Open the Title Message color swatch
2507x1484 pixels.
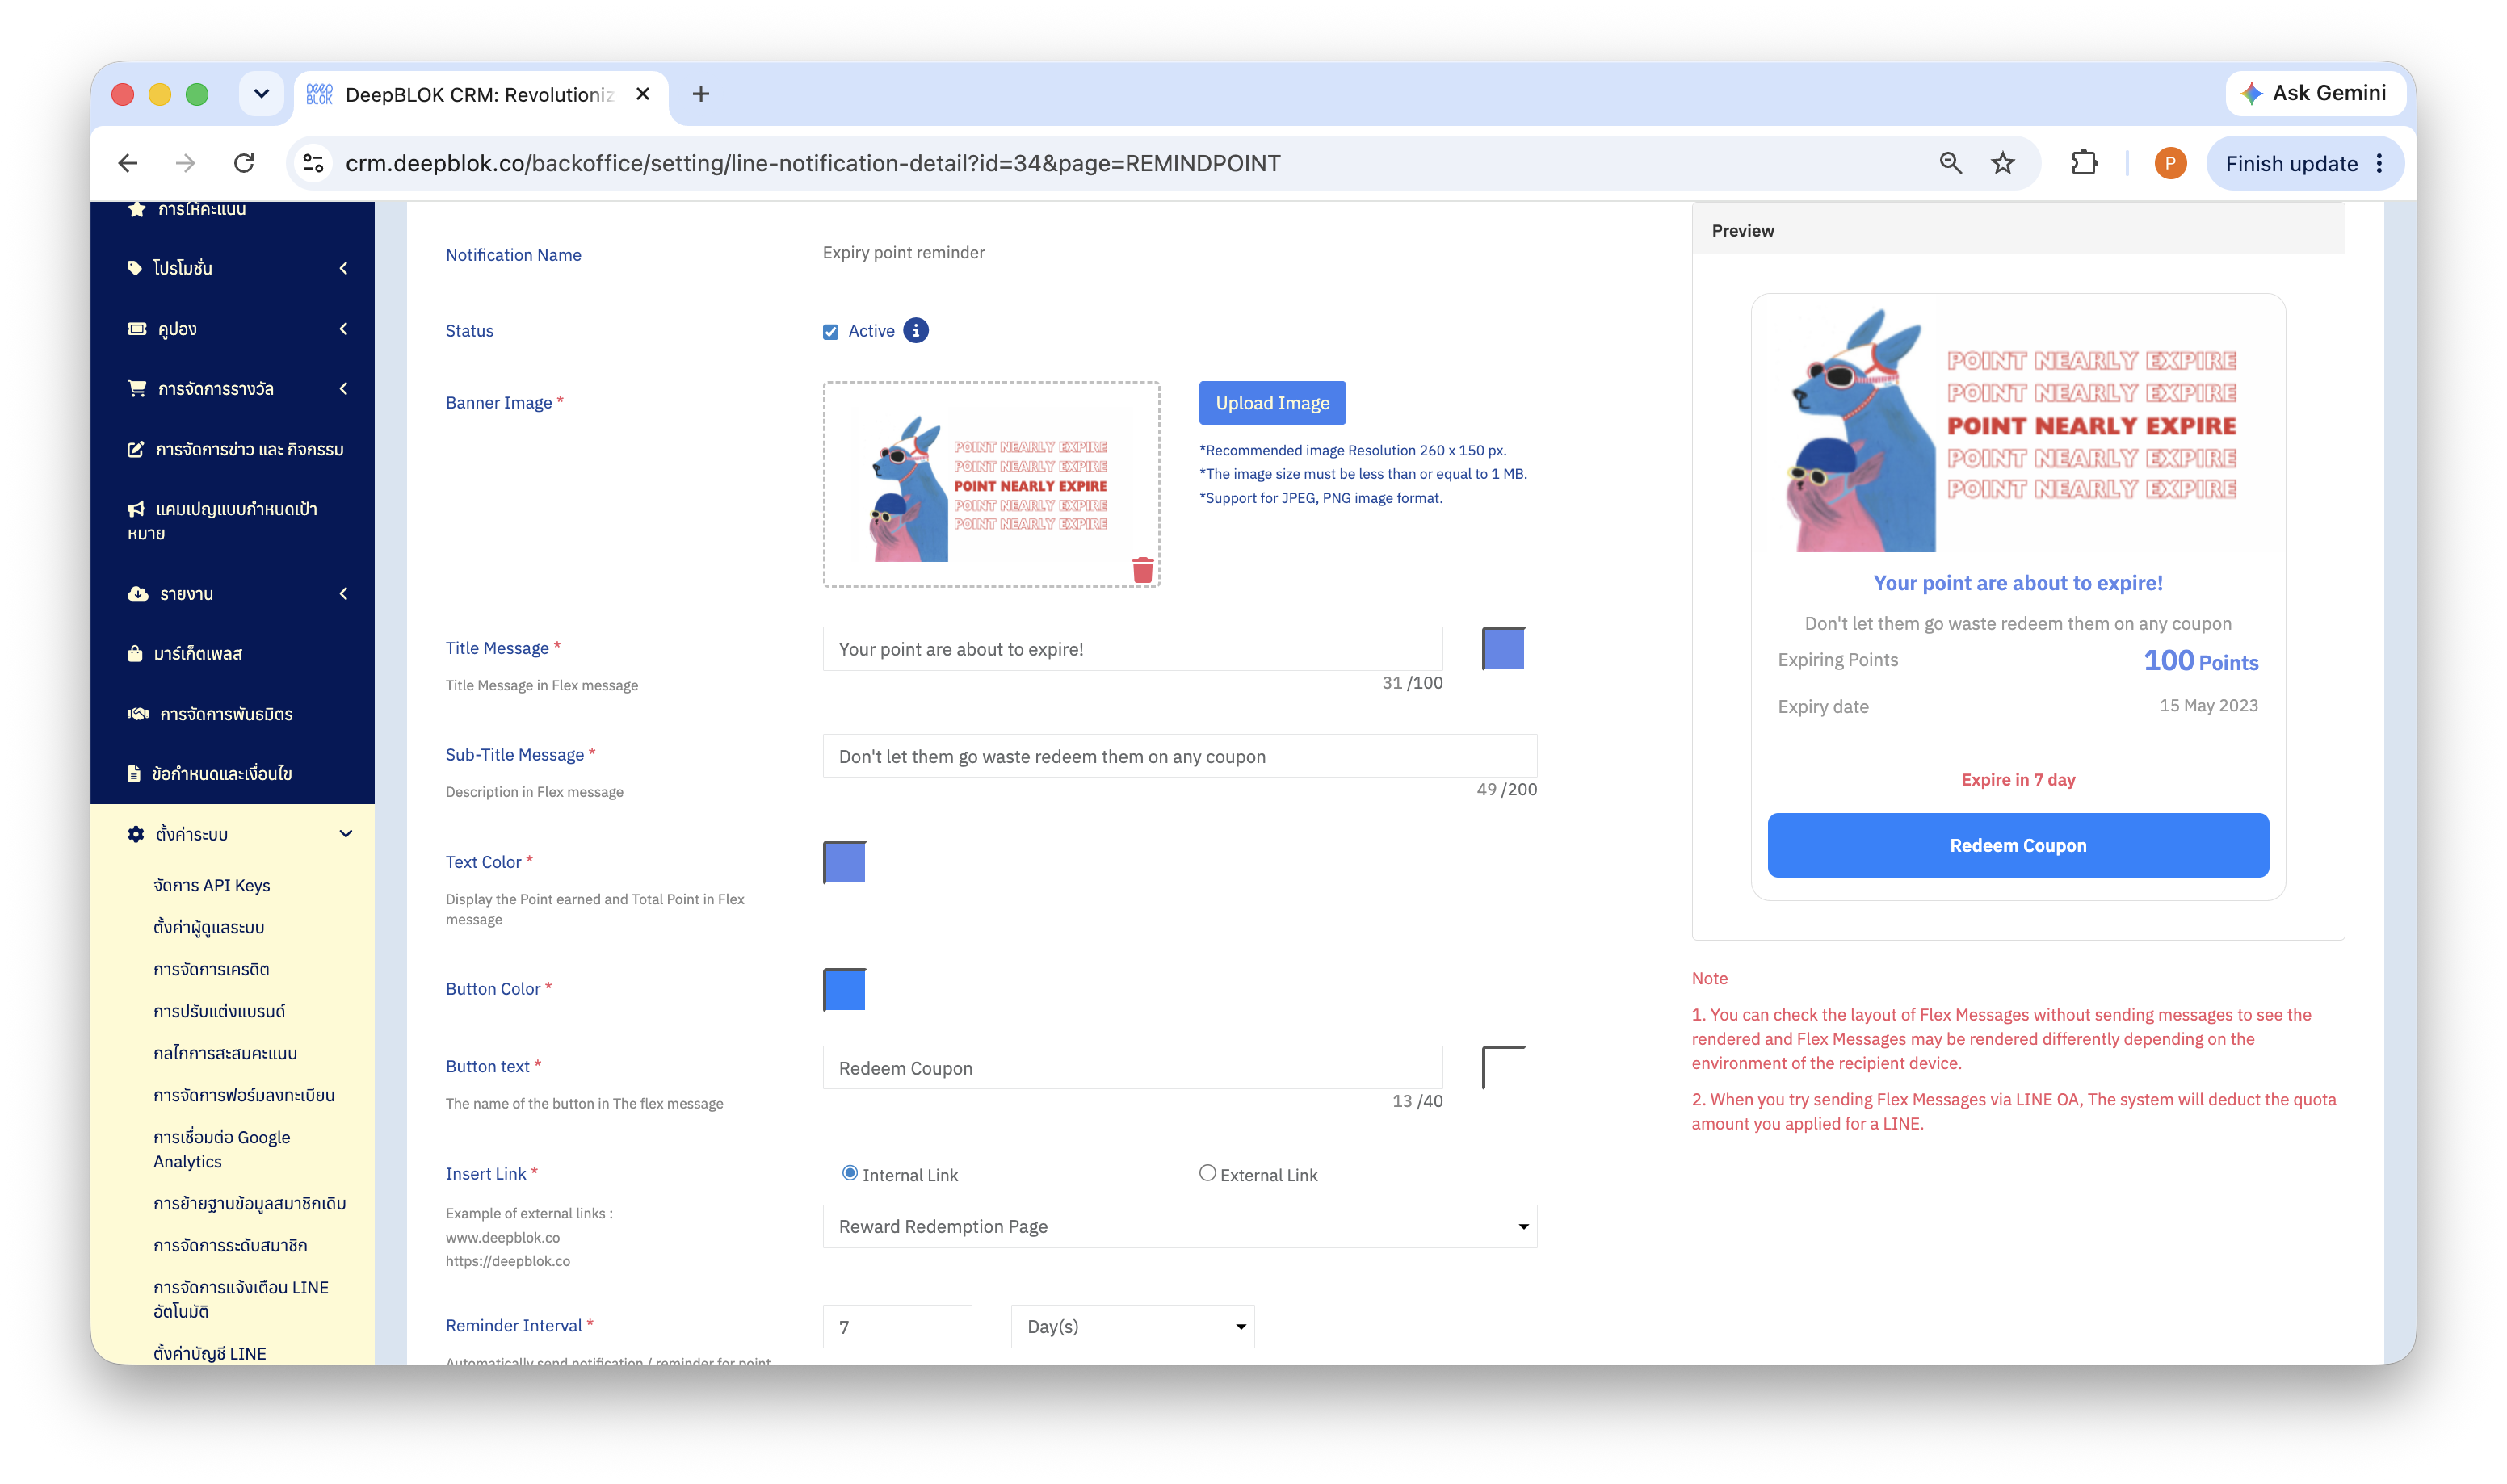1503,648
